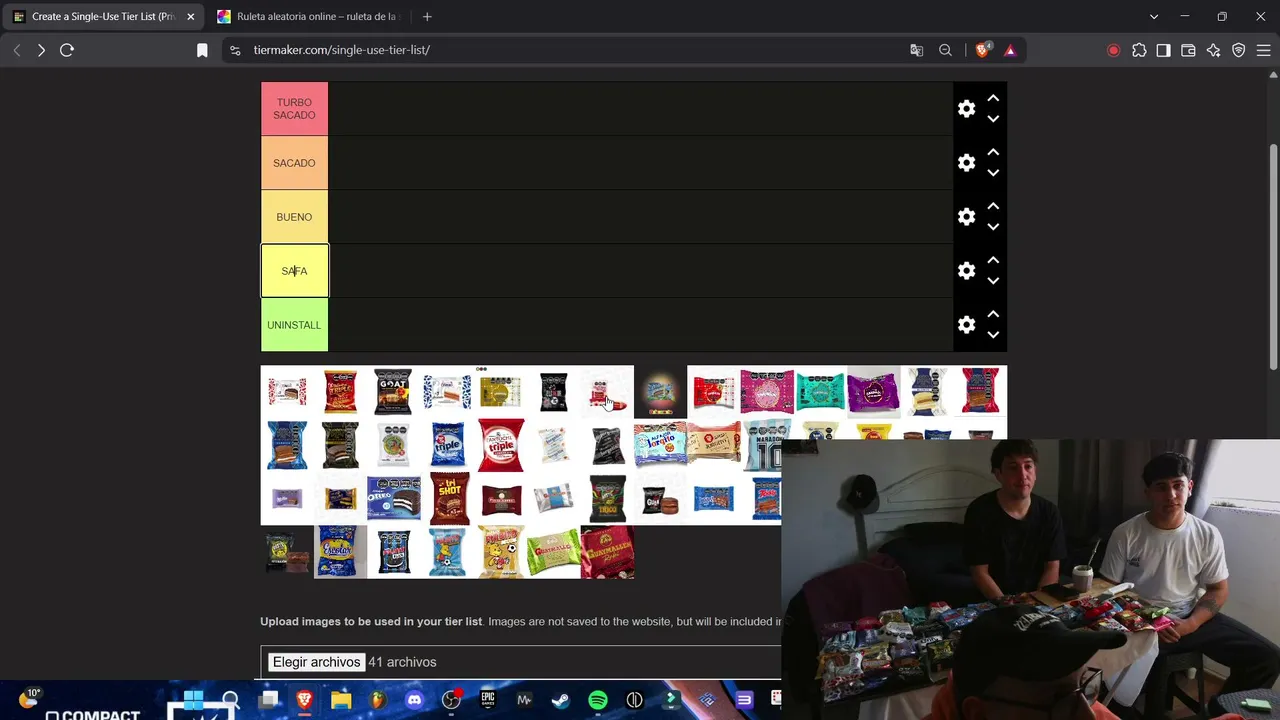Close the Single-Use Tier List tab

tap(190, 17)
